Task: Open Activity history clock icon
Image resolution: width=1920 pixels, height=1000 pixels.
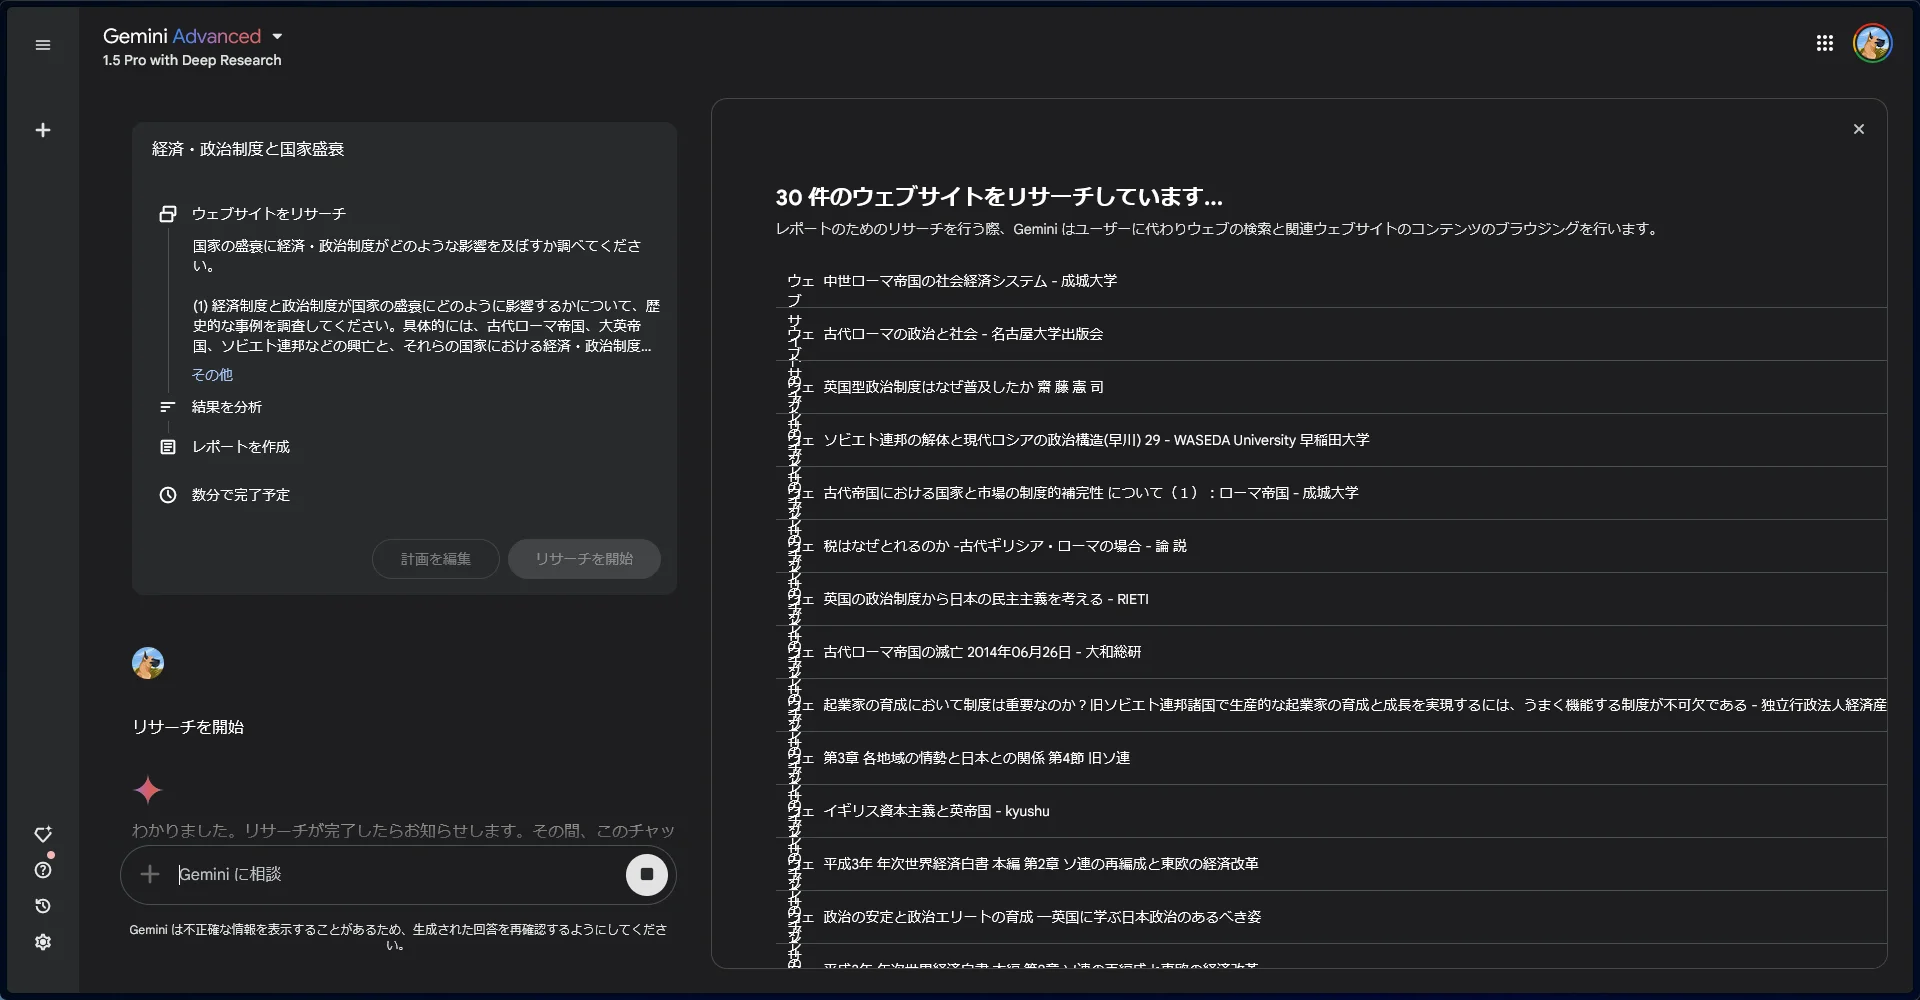Action: [x=43, y=906]
